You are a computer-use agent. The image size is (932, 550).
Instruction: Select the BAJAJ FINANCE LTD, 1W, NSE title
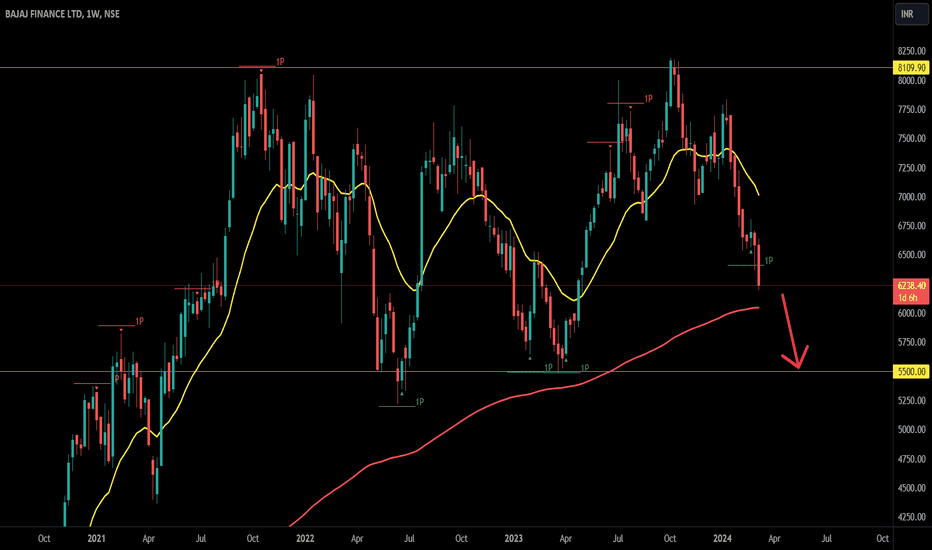pos(62,14)
